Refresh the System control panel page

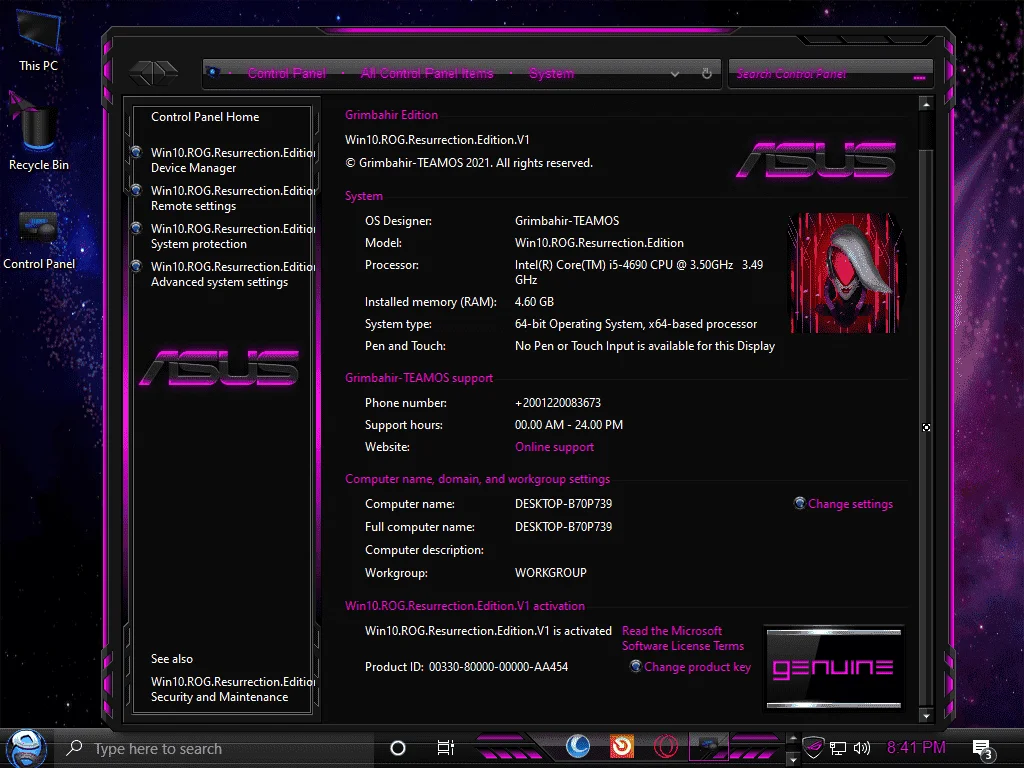click(x=707, y=73)
